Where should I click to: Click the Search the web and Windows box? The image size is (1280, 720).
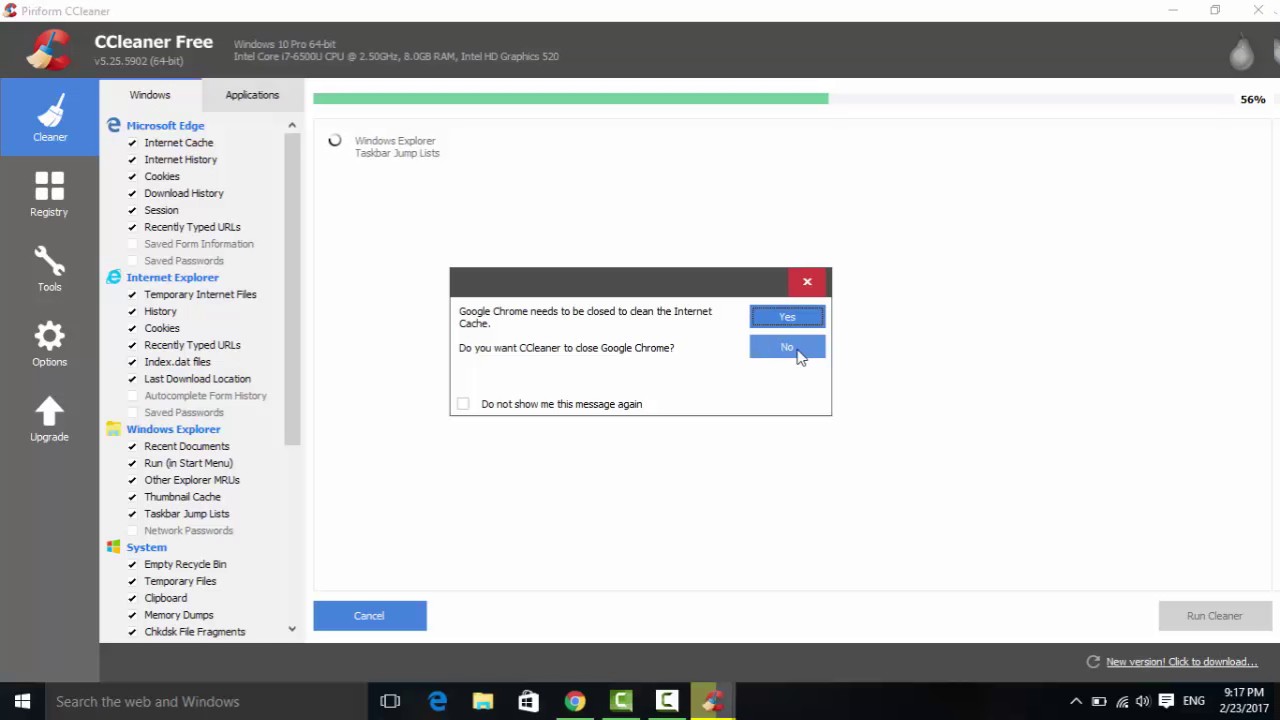click(x=206, y=701)
